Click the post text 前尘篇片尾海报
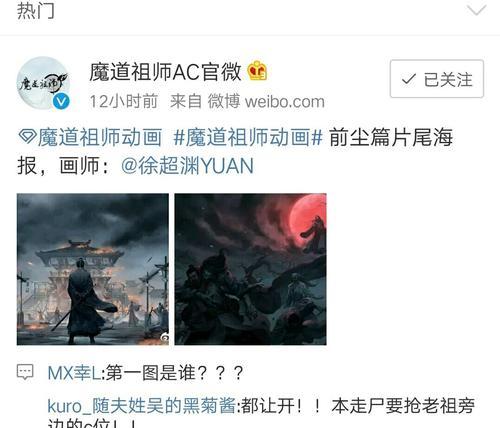Image resolution: width=500 pixels, height=428 pixels. [391, 137]
